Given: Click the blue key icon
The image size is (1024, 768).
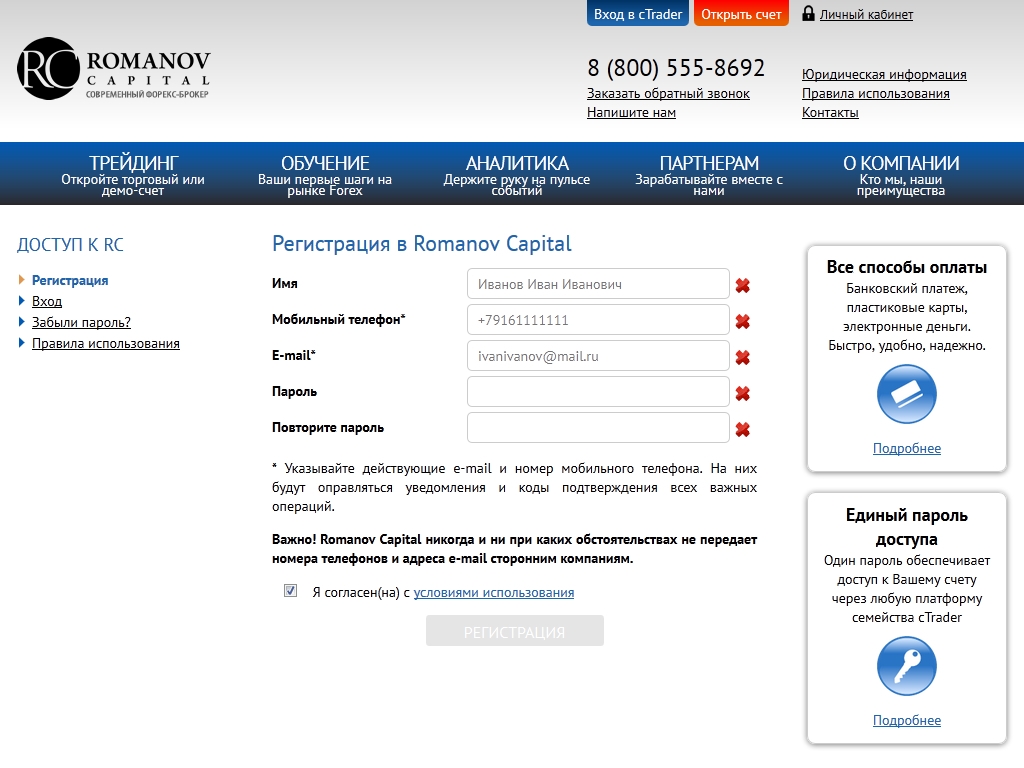Looking at the screenshot, I should click(x=906, y=666).
